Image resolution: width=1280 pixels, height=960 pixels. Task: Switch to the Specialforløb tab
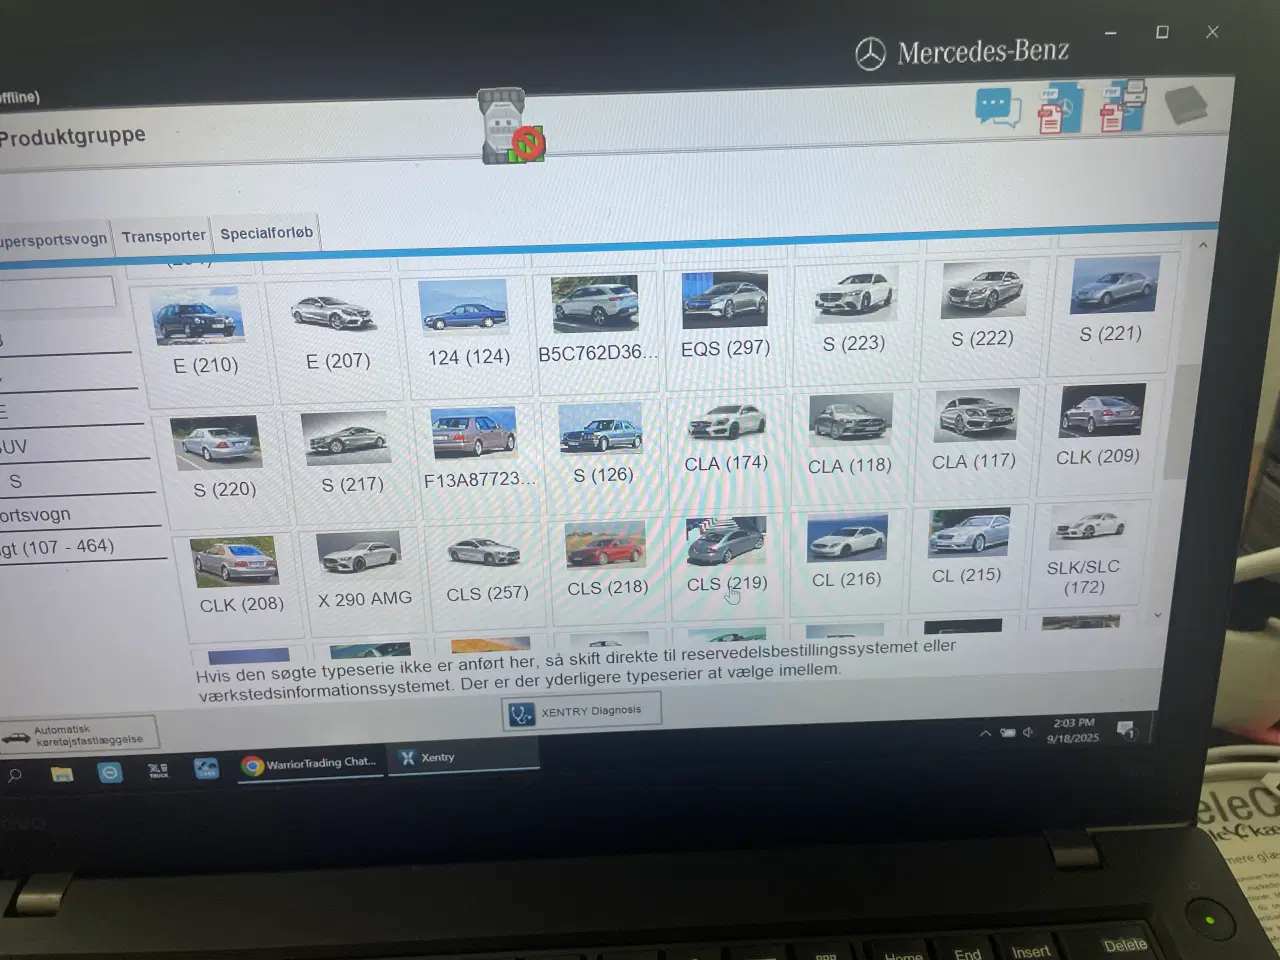266,233
